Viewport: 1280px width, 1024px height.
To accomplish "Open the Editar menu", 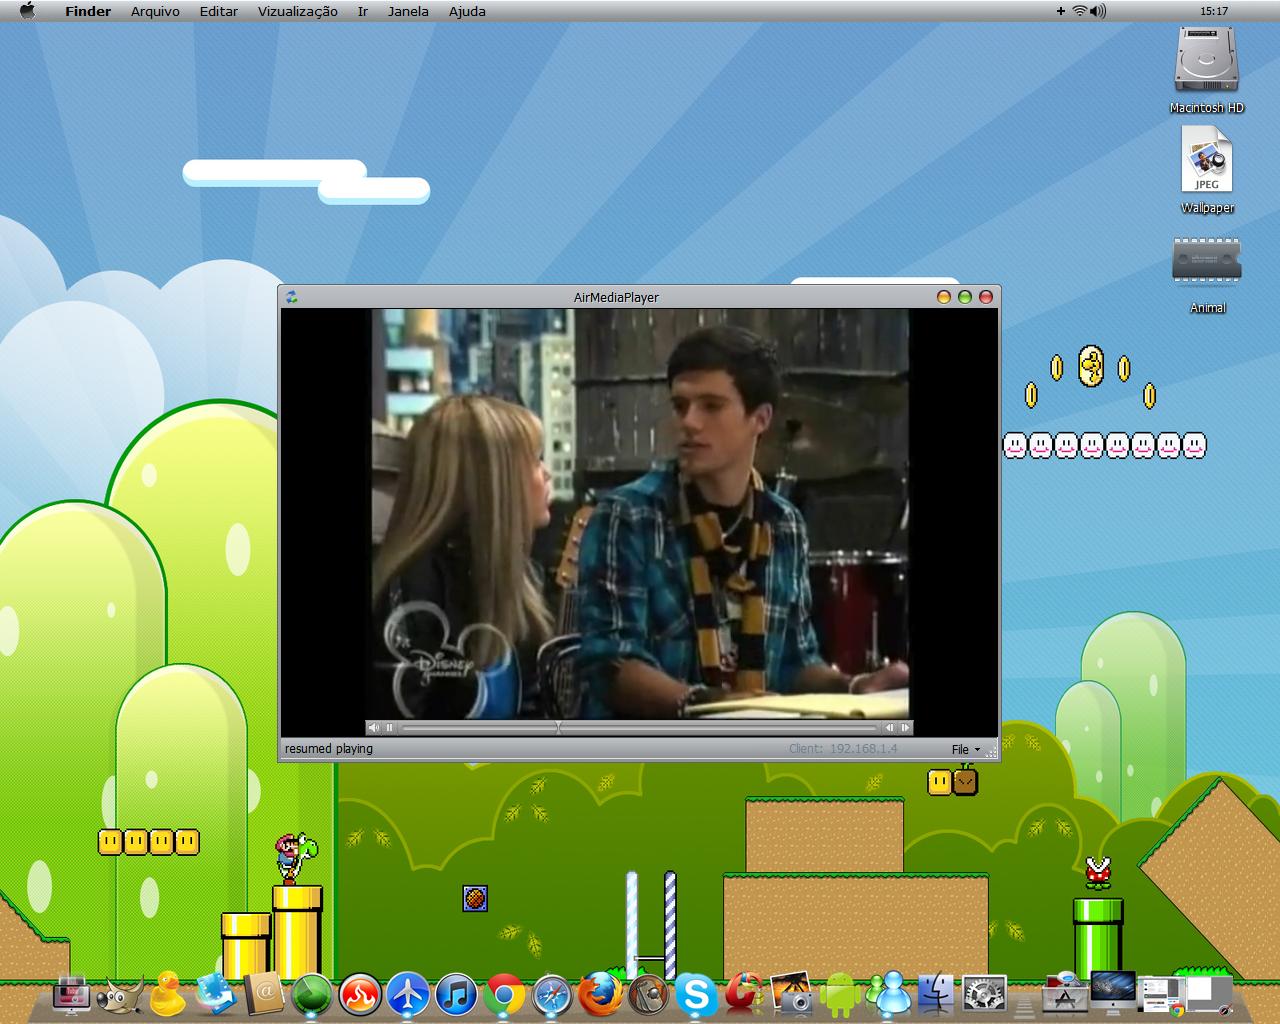I will (x=218, y=11).
